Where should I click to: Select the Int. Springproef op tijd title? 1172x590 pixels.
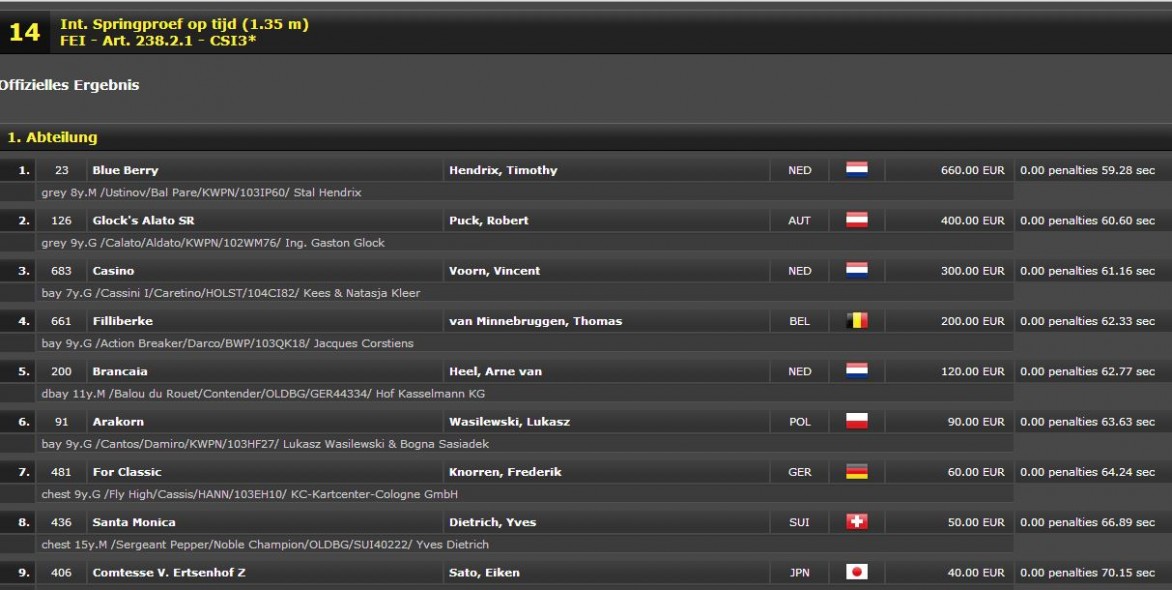[x=184, y=24]
